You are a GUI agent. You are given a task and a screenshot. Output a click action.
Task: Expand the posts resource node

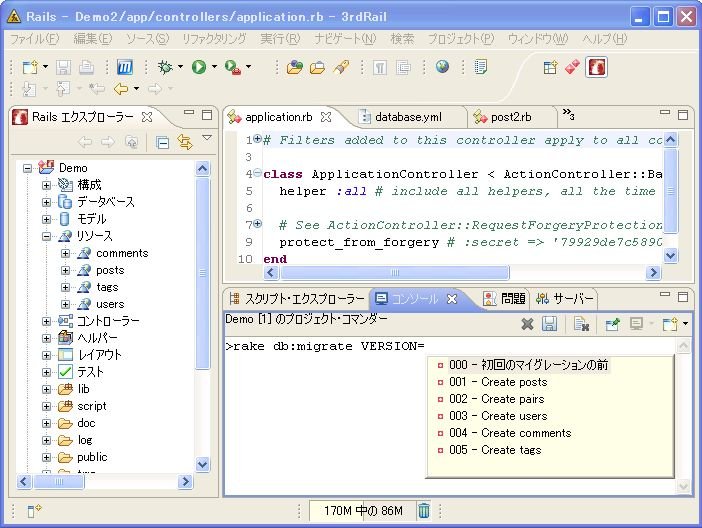pos(65,270)
